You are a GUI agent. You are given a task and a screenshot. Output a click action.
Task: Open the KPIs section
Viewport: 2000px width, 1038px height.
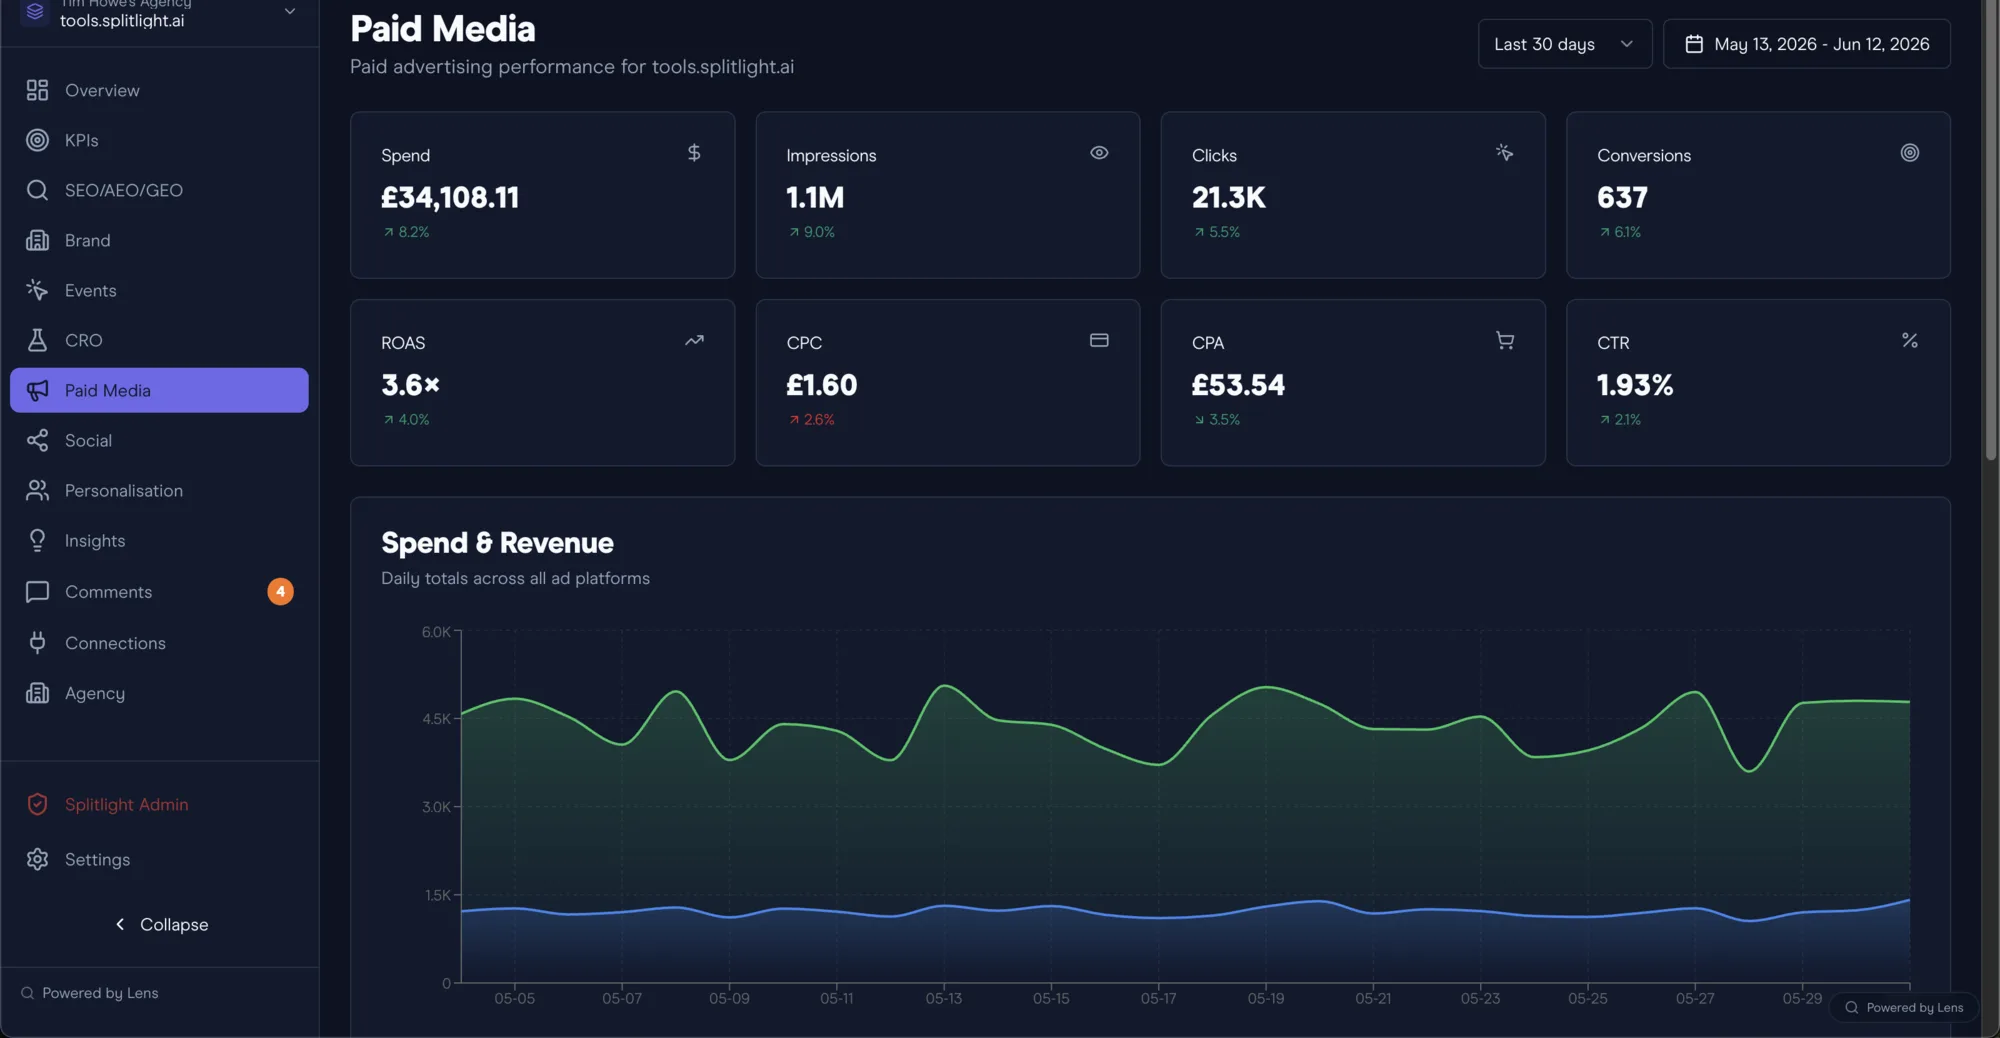coord(159,140)
